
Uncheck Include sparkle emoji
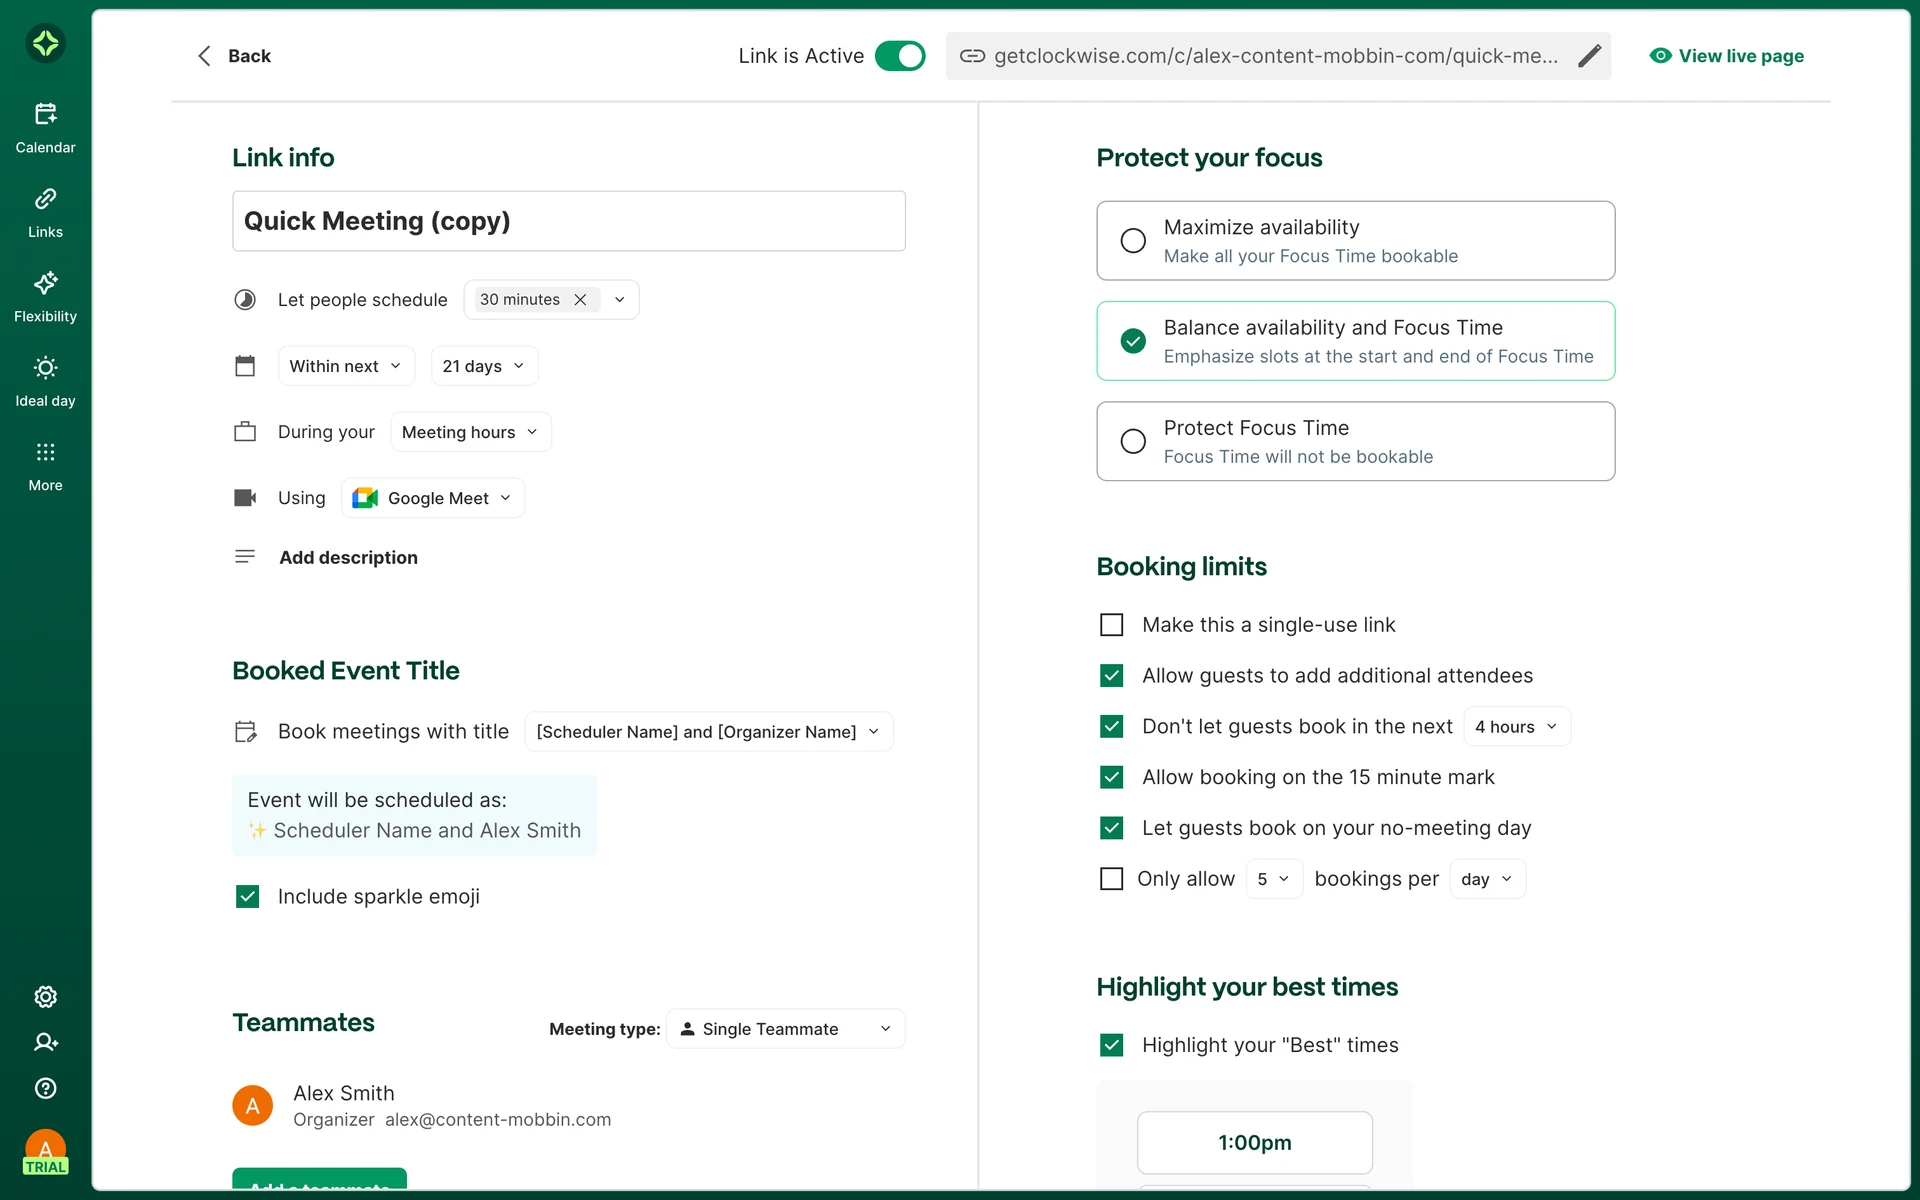coord(247,896)
